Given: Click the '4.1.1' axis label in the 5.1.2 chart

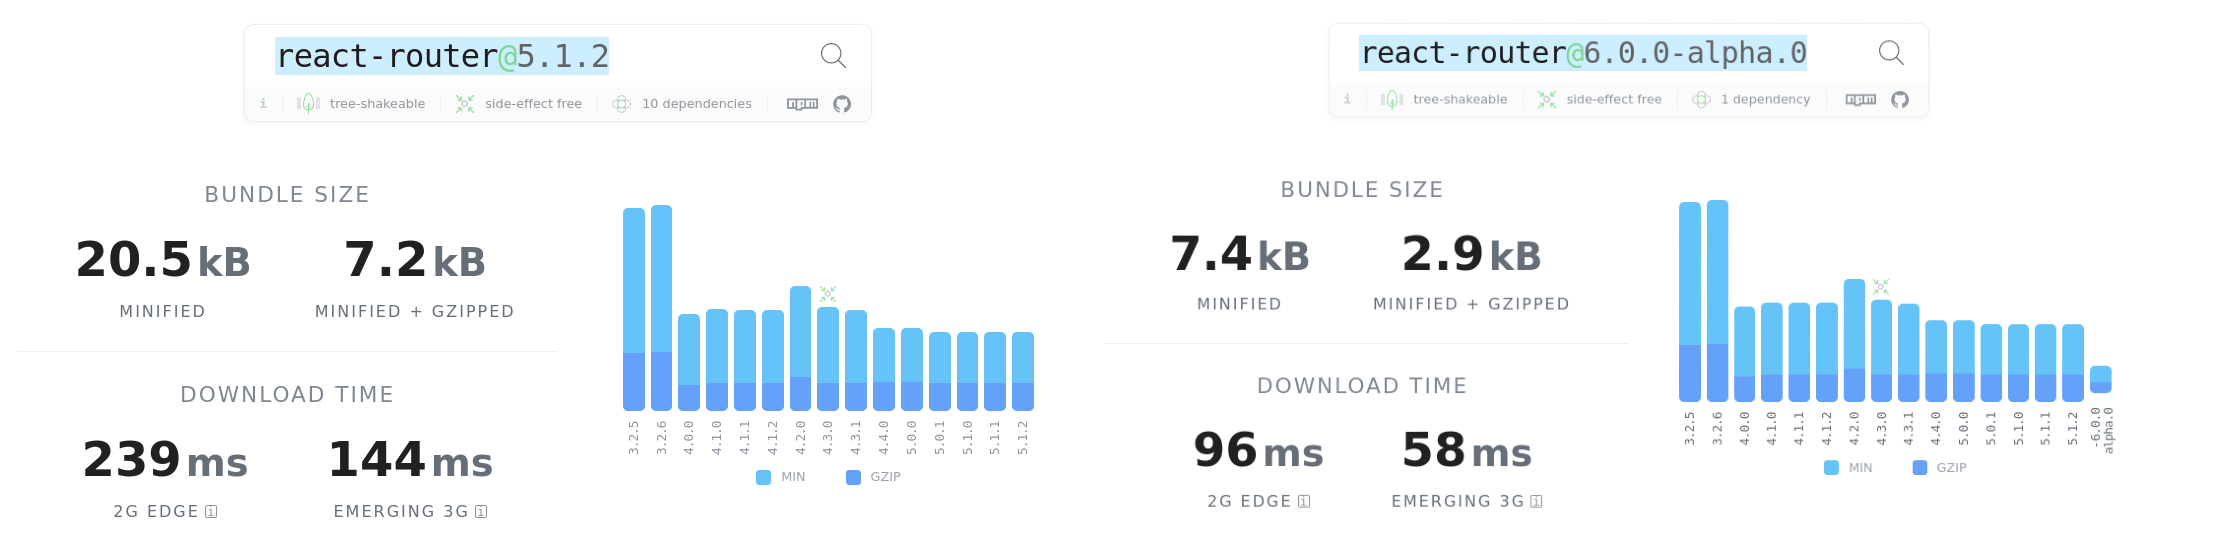Looking at the screenshot, I should pyautogui.click(x=745, y=438).
